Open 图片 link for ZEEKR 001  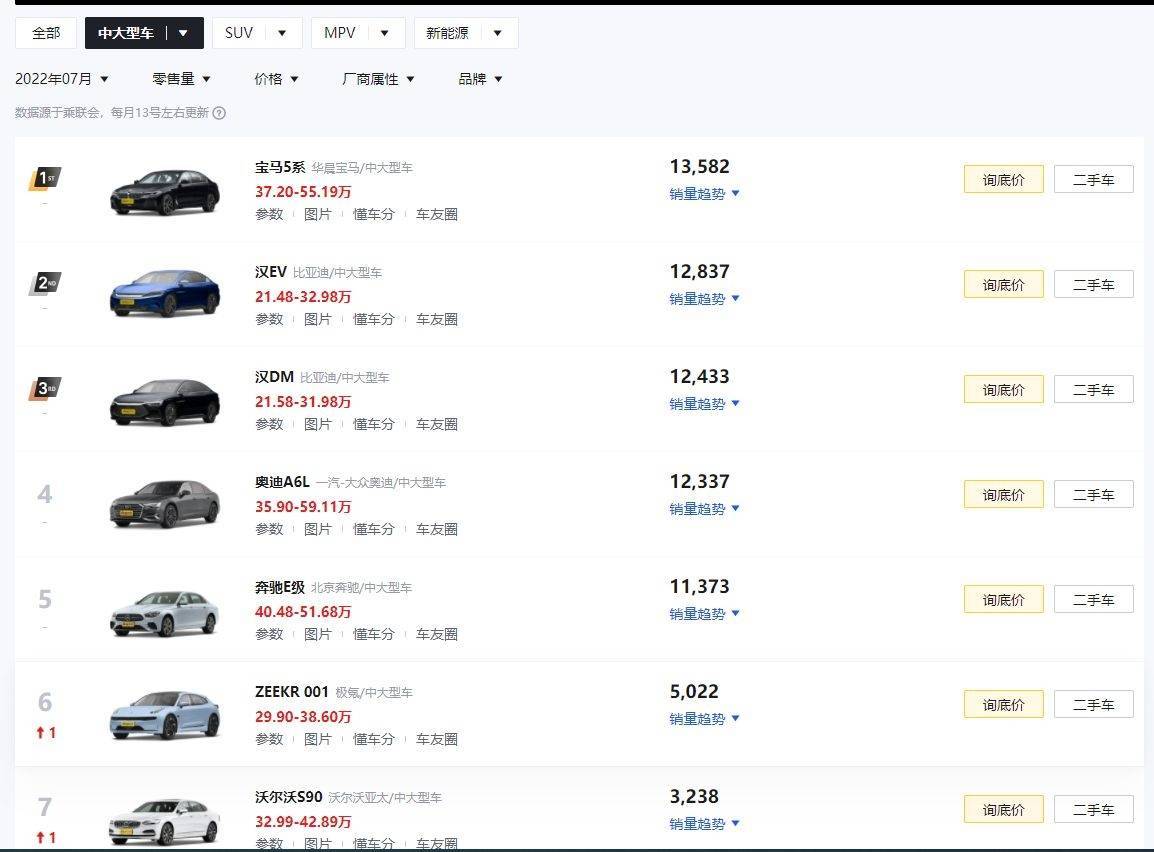coord(318,739)
